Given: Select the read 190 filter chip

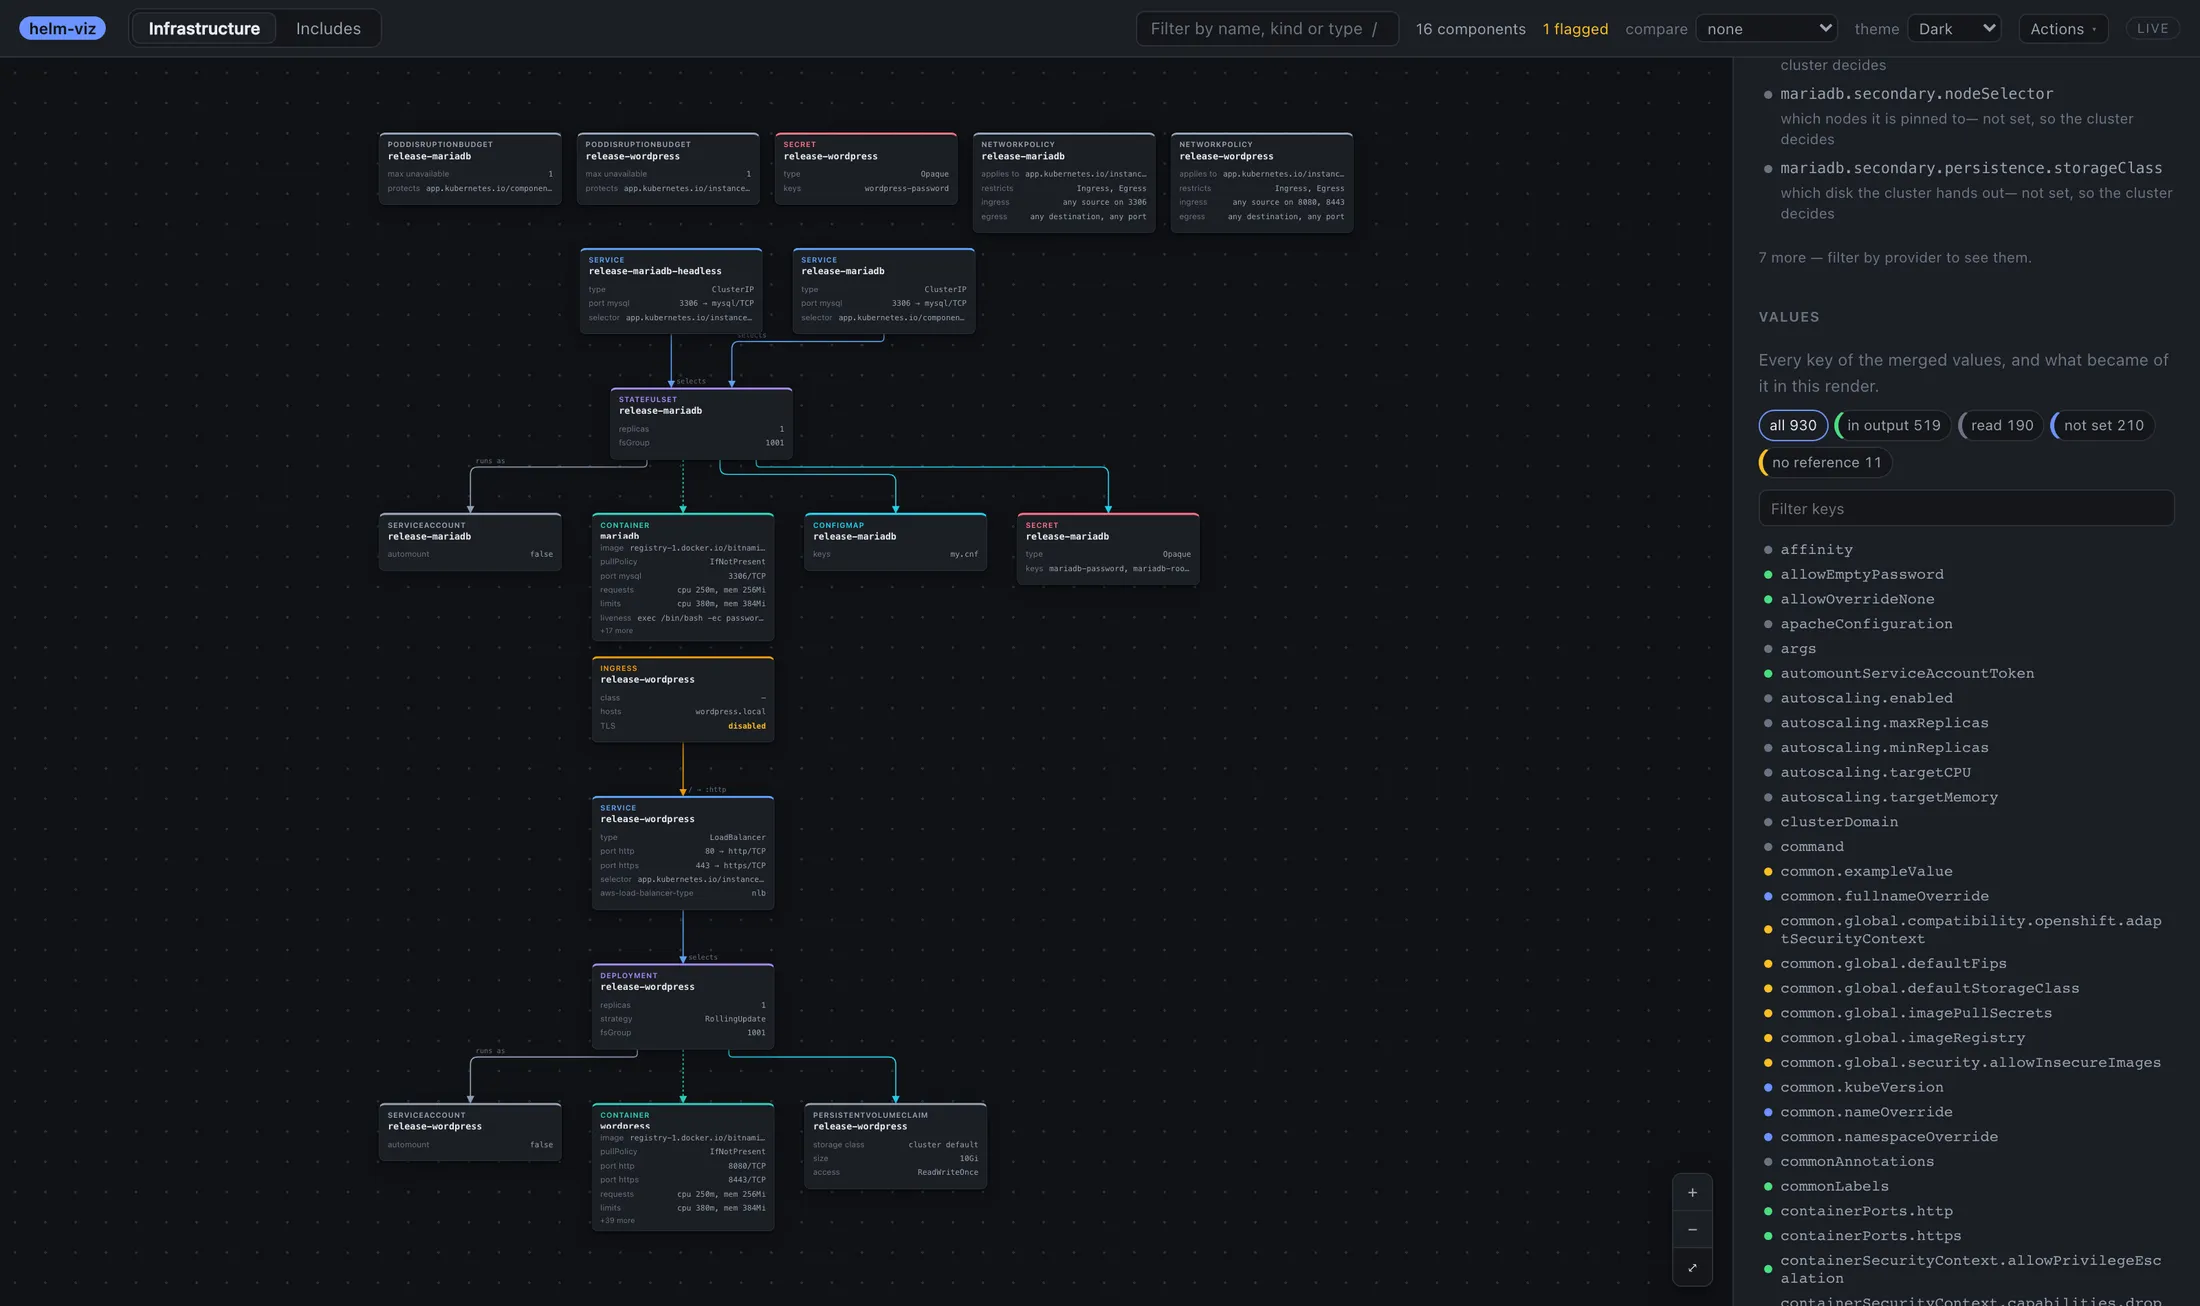Looking at the screenshot, I should point(2001,425).
